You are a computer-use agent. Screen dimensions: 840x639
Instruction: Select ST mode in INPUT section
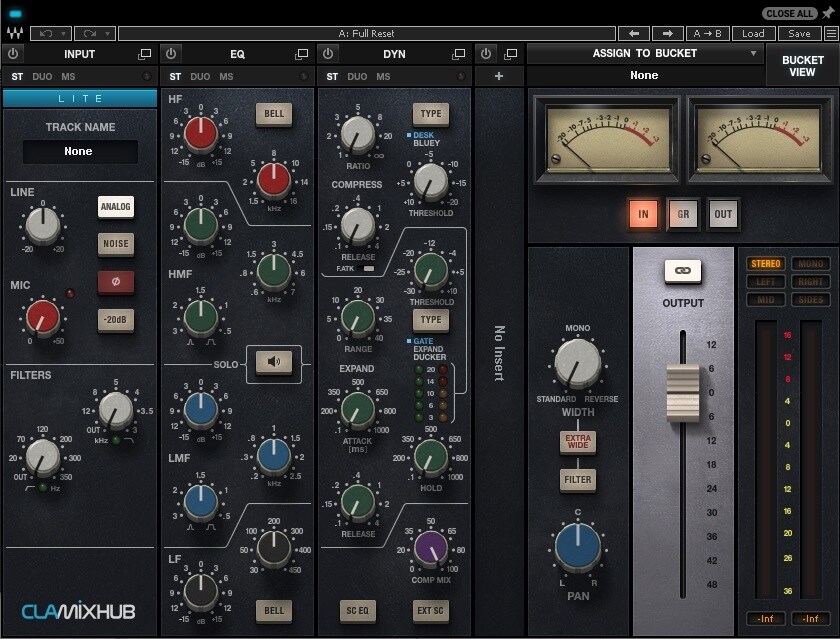tap(17, 77)
